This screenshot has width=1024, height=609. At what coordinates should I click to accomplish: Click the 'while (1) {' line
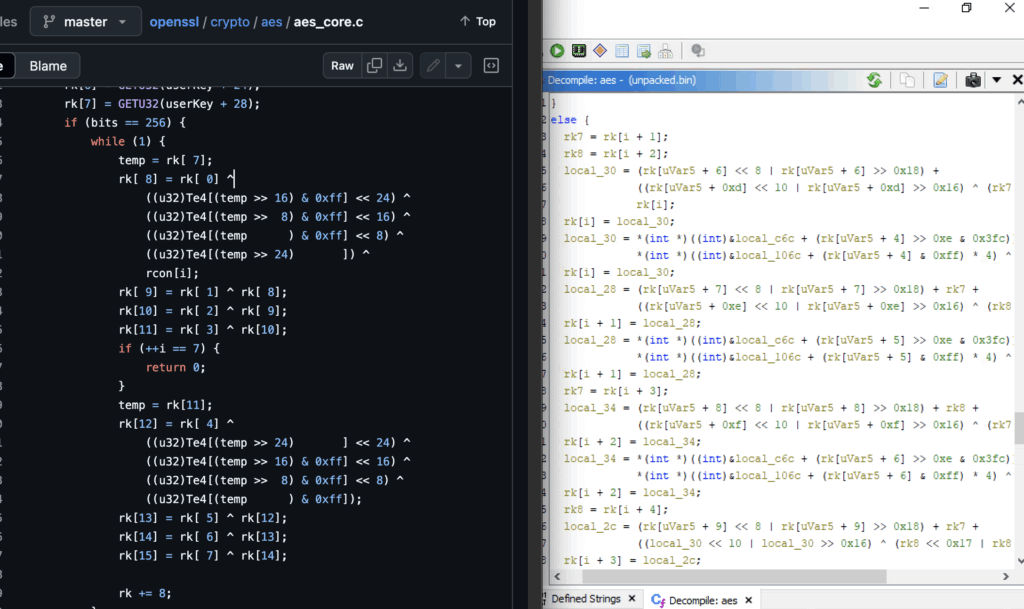tap(128, 141)
